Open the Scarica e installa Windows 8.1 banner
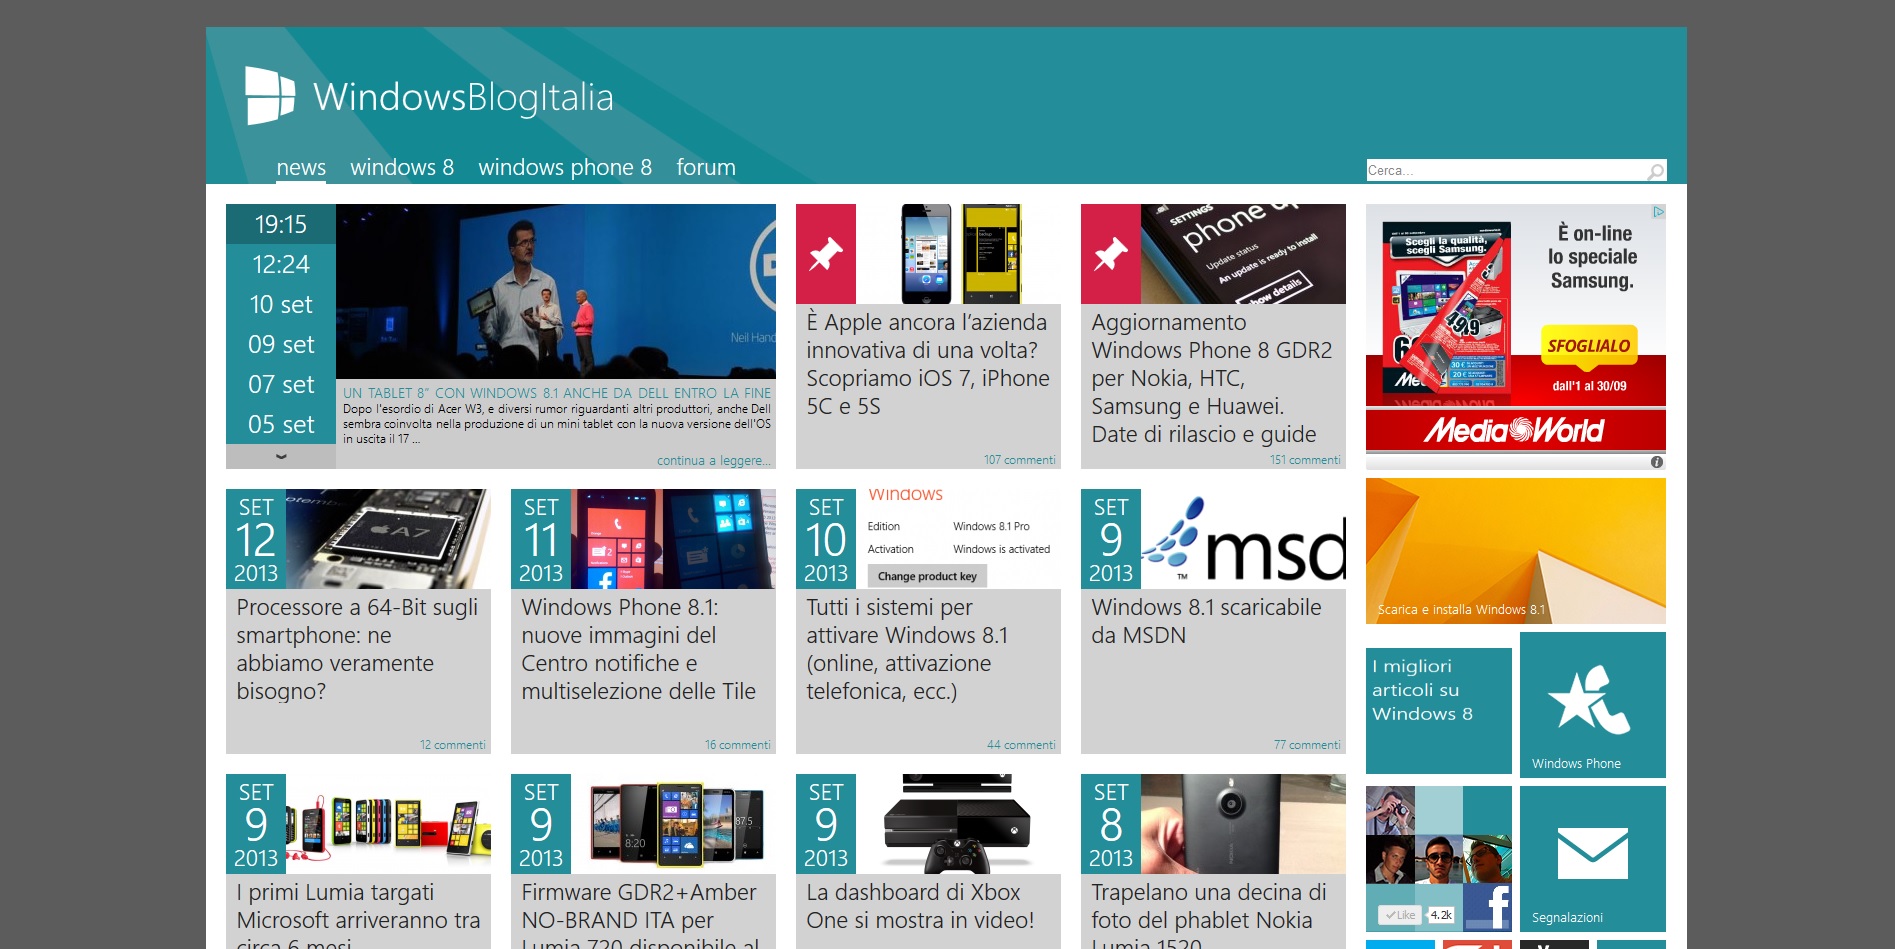Screen dimensions: 1895x949 (x=1516, y=551)
